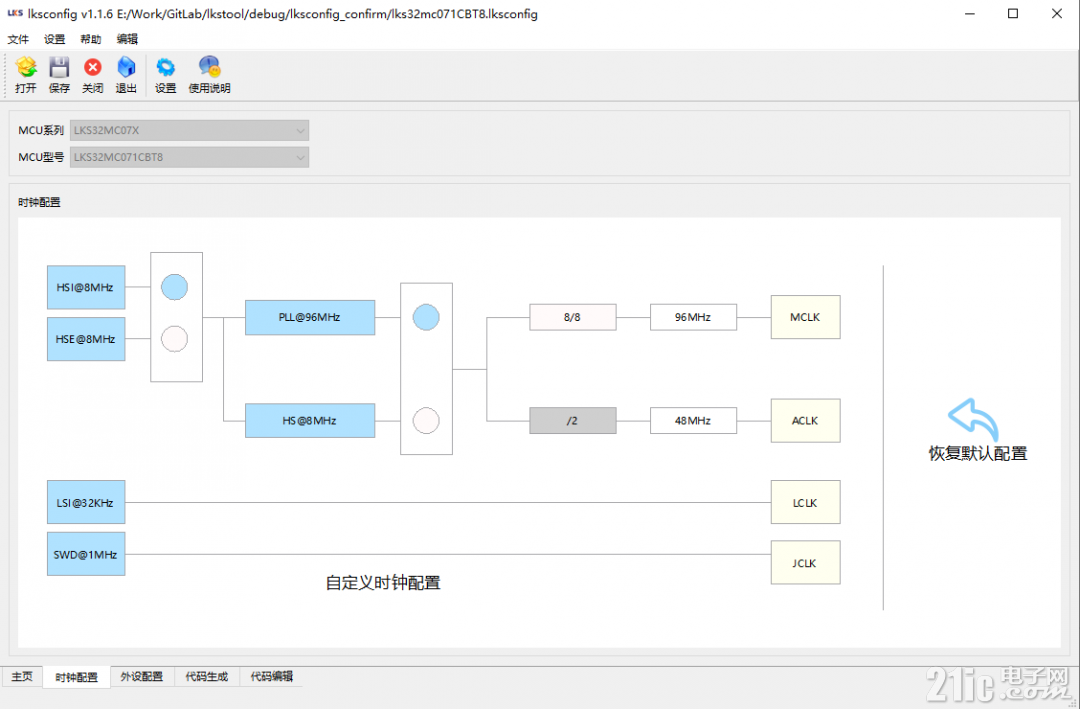Click the 打开 (Open) toolbar icon

[25, 67]
